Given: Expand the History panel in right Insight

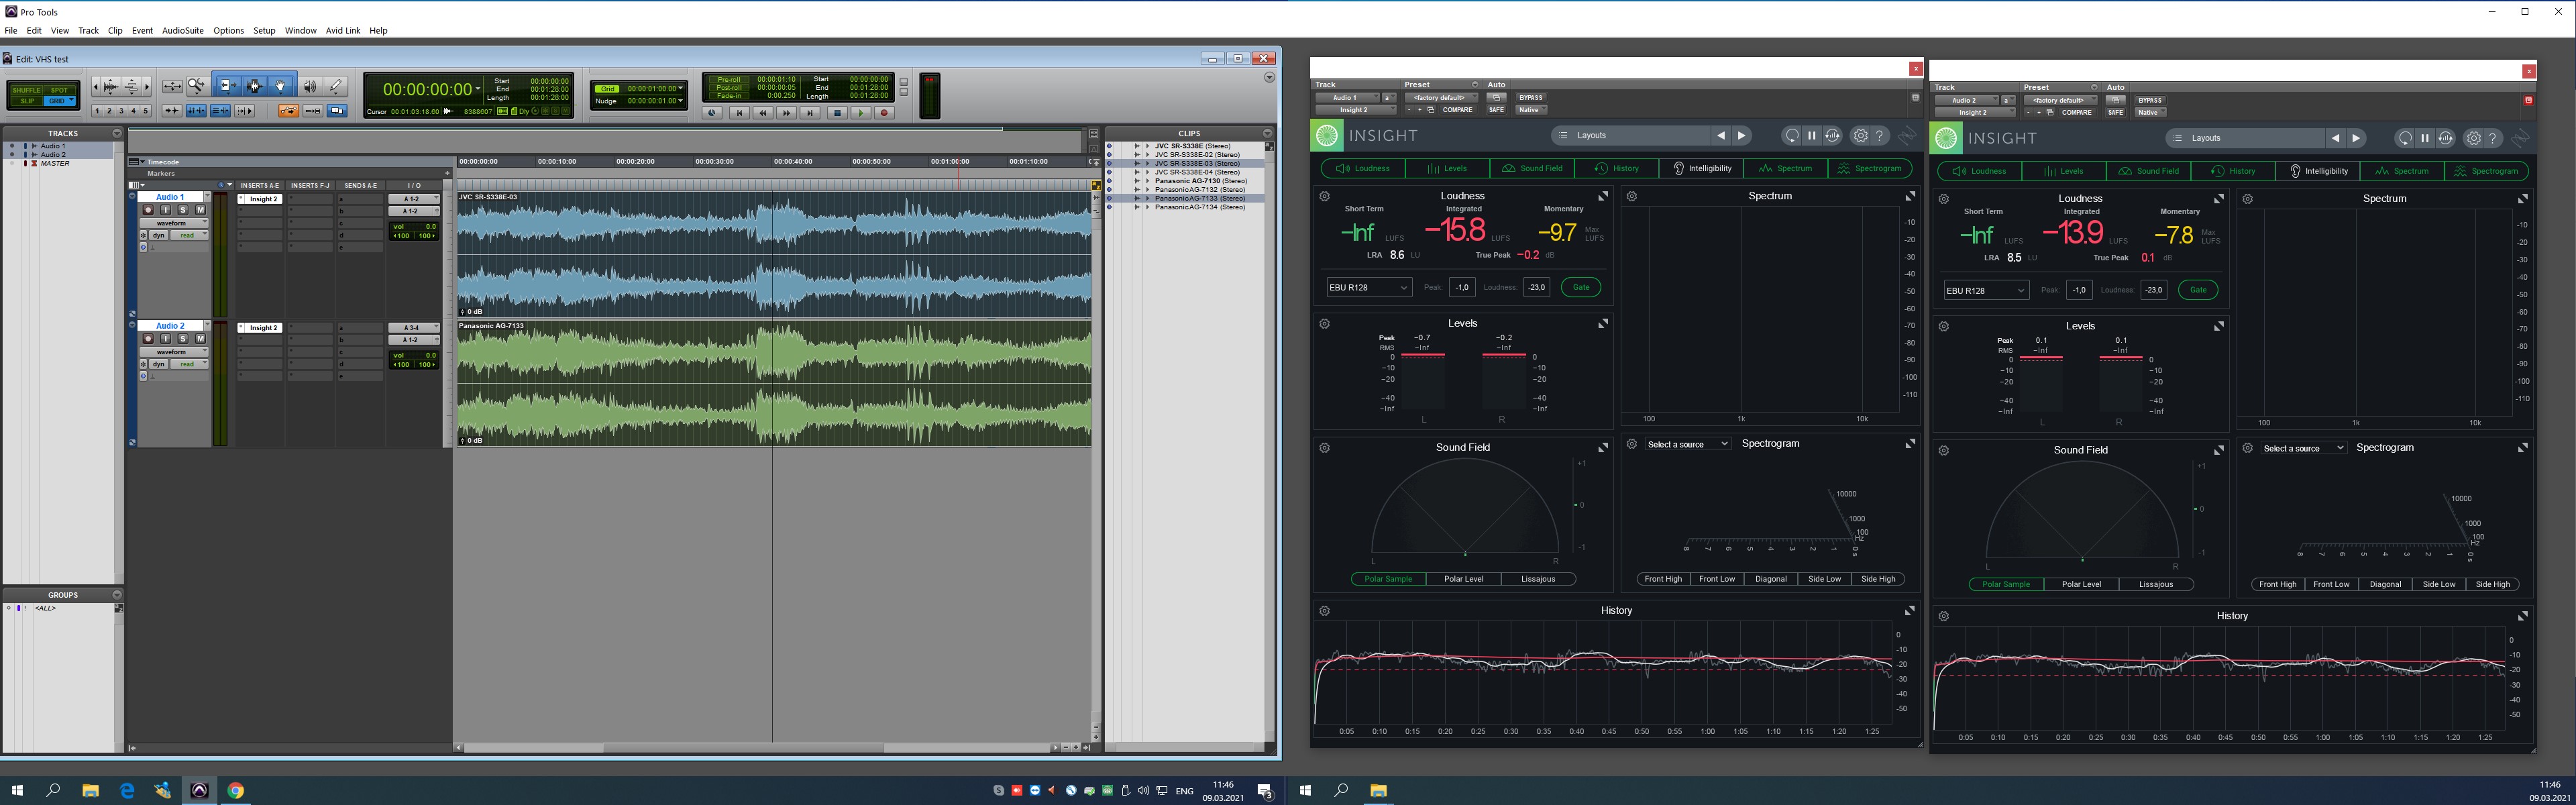Looking at the screenshot, I should coord(2522,616).
